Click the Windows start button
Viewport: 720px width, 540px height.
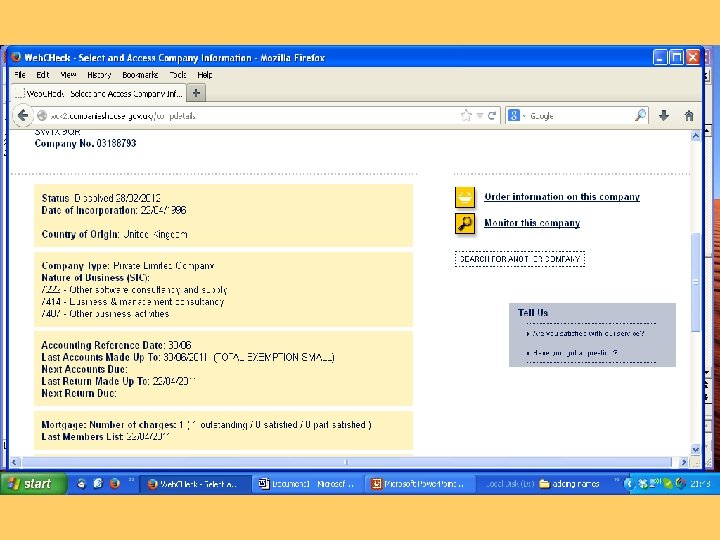(x=33, y=484)
